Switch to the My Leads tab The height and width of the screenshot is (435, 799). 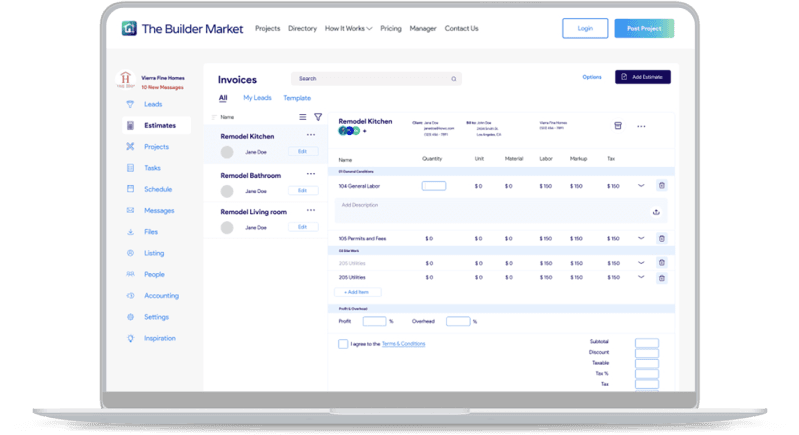pos(257,98)
